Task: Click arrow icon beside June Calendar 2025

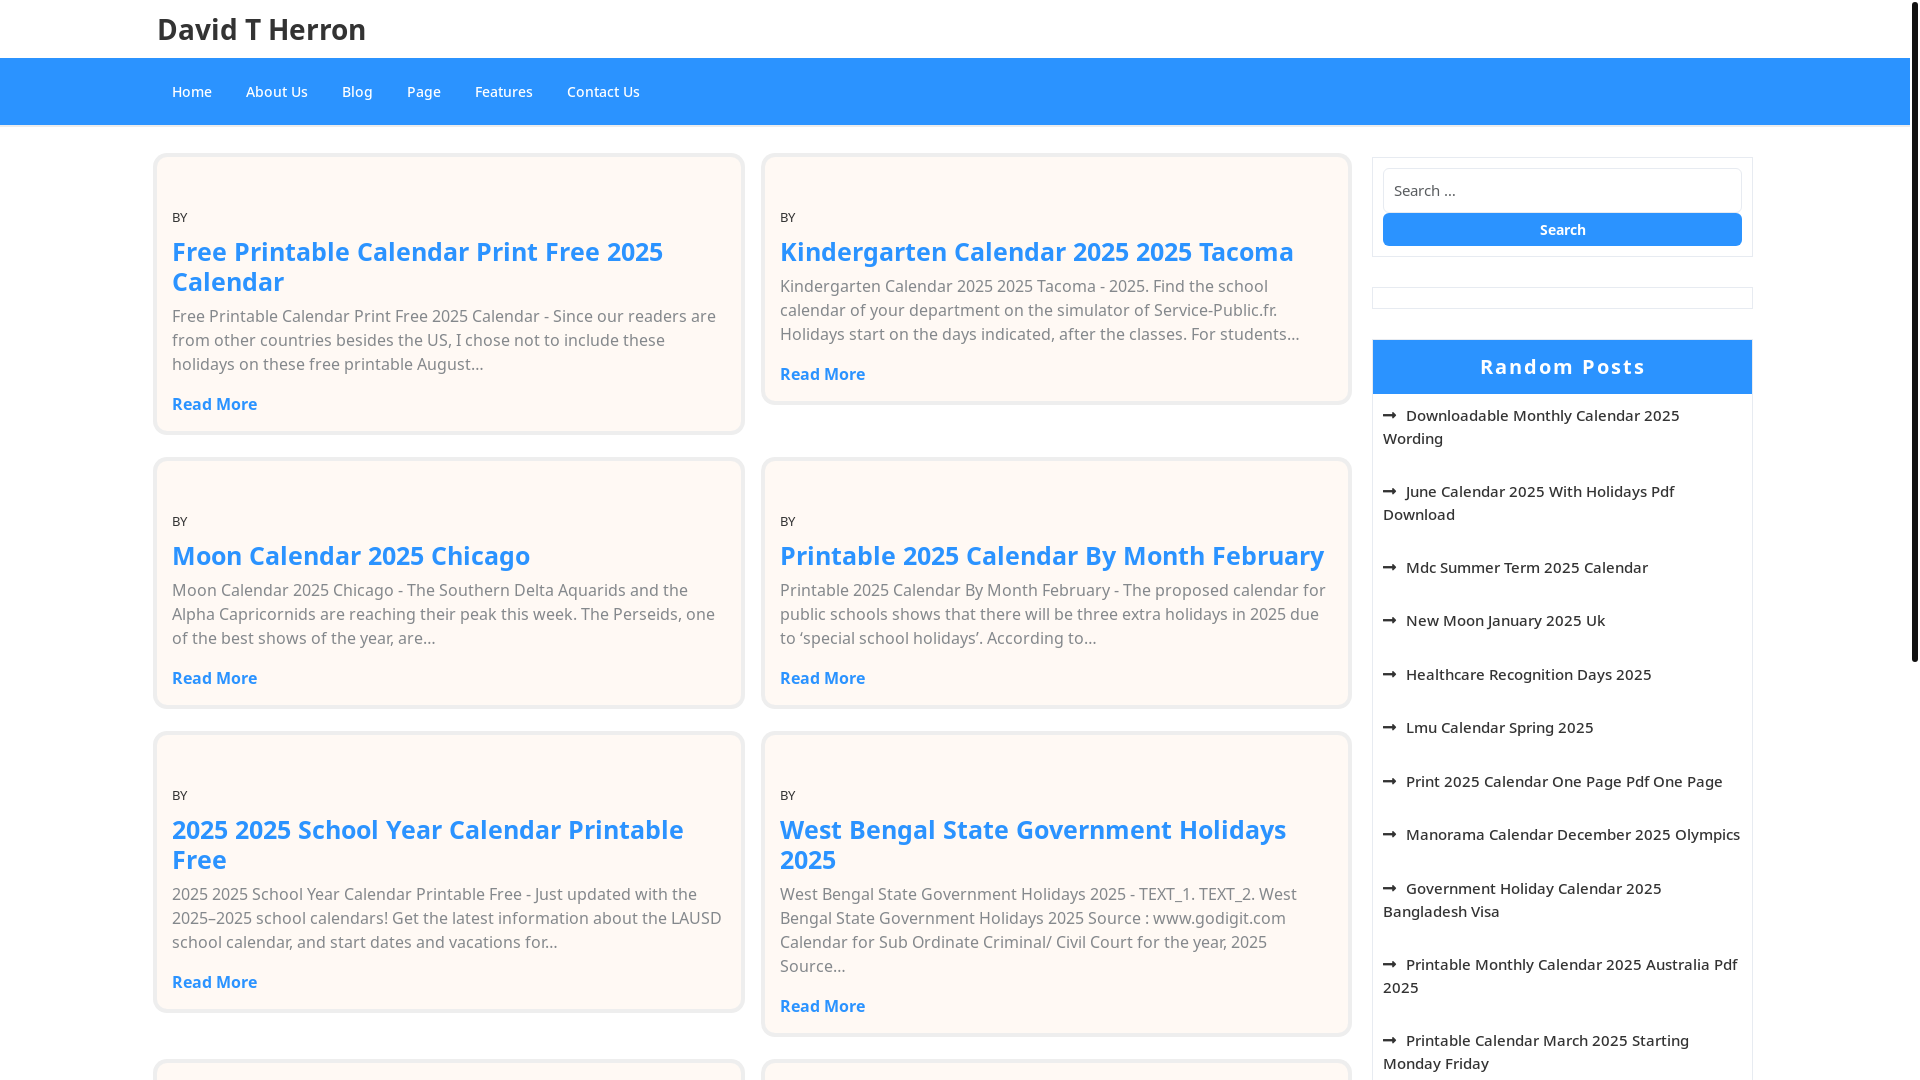Action: point(1390,492)
